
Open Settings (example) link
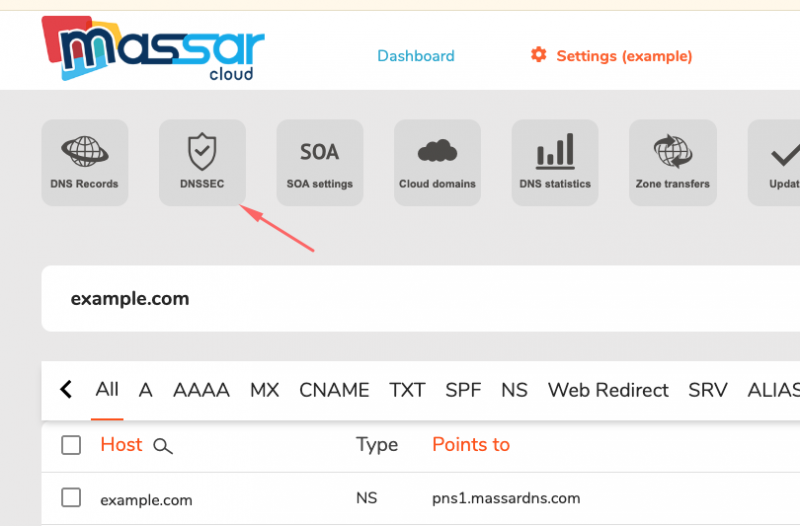(624, 56)
